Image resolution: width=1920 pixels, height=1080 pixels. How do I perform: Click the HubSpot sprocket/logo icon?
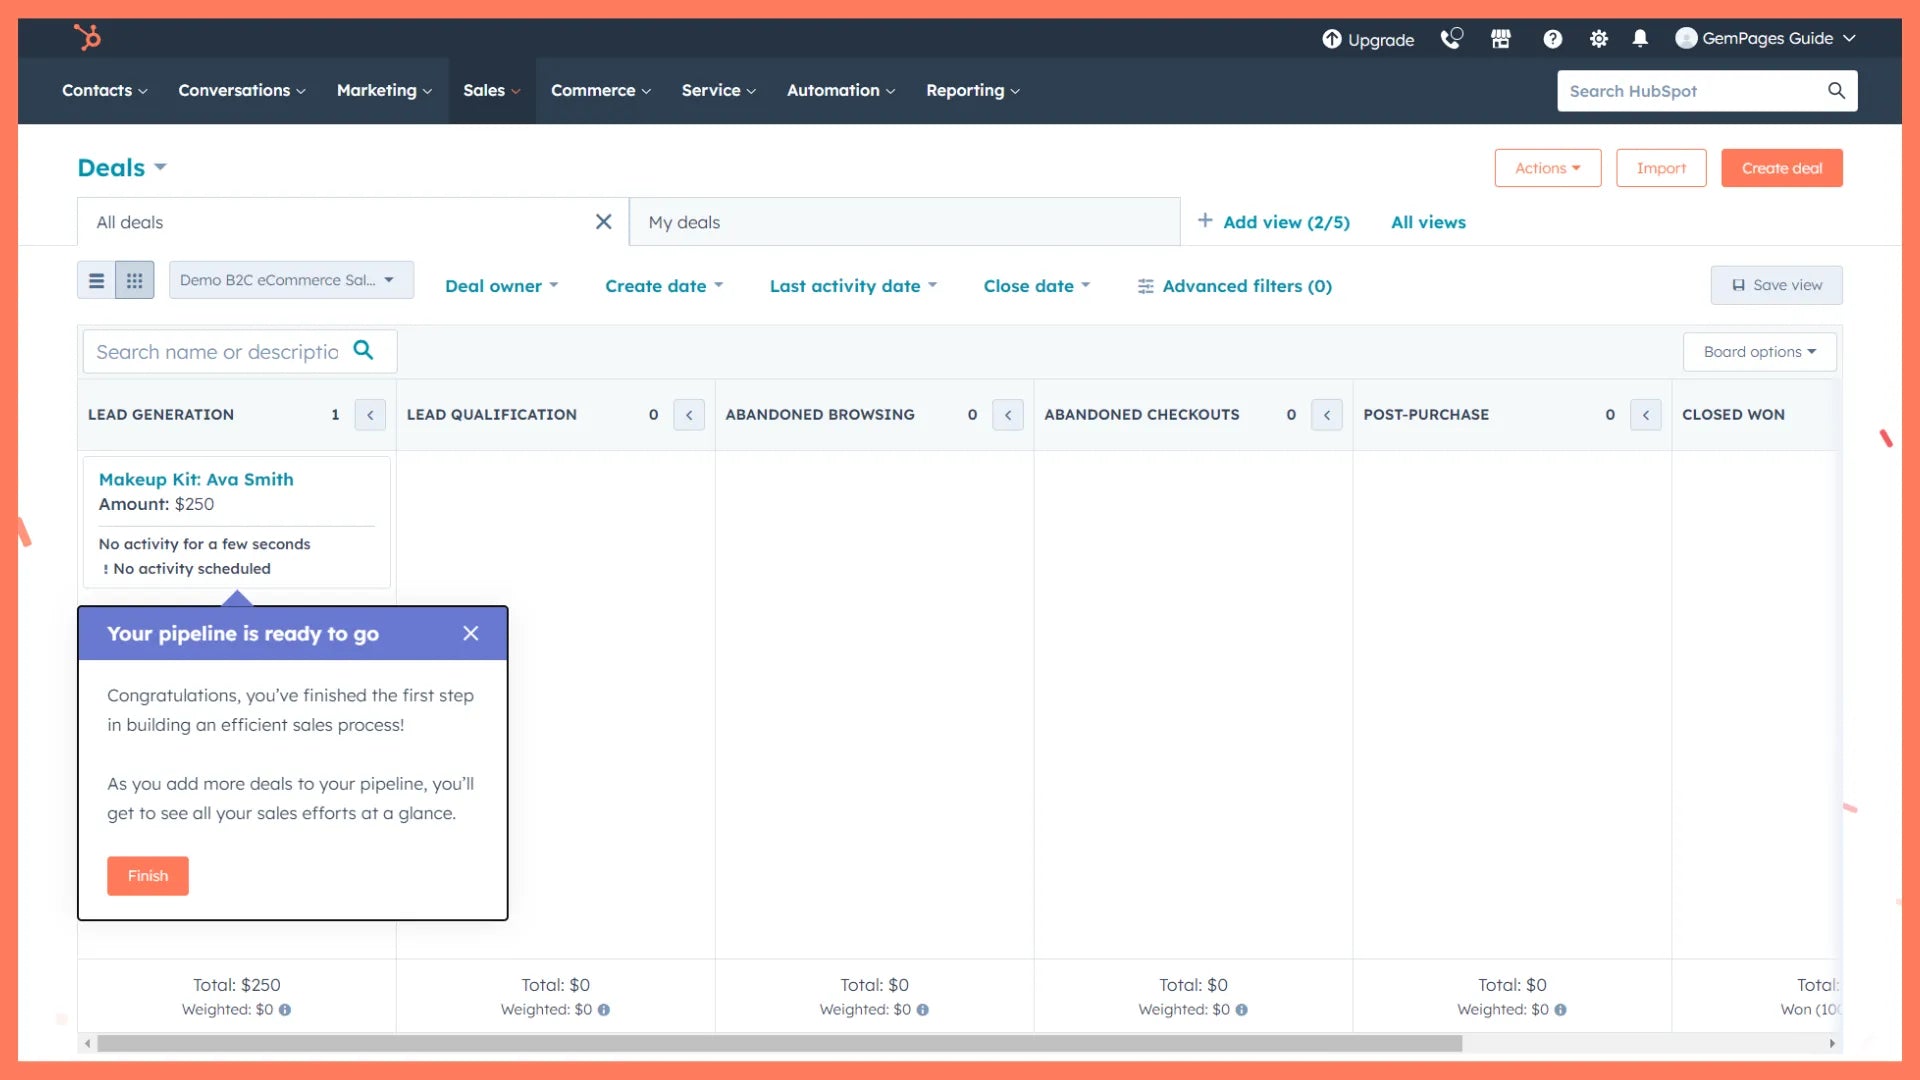tap(87, 37)
